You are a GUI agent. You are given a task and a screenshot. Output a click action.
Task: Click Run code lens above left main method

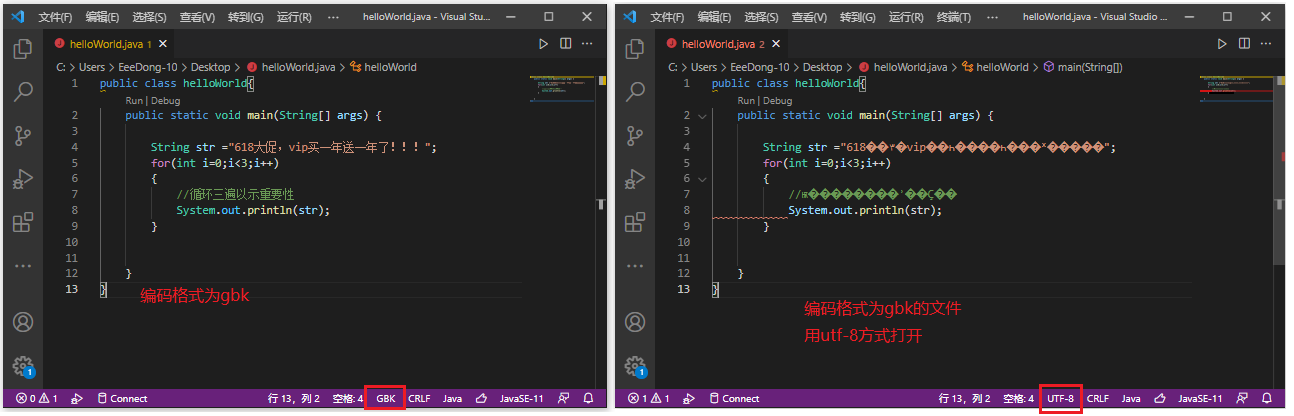coord(134,101)
